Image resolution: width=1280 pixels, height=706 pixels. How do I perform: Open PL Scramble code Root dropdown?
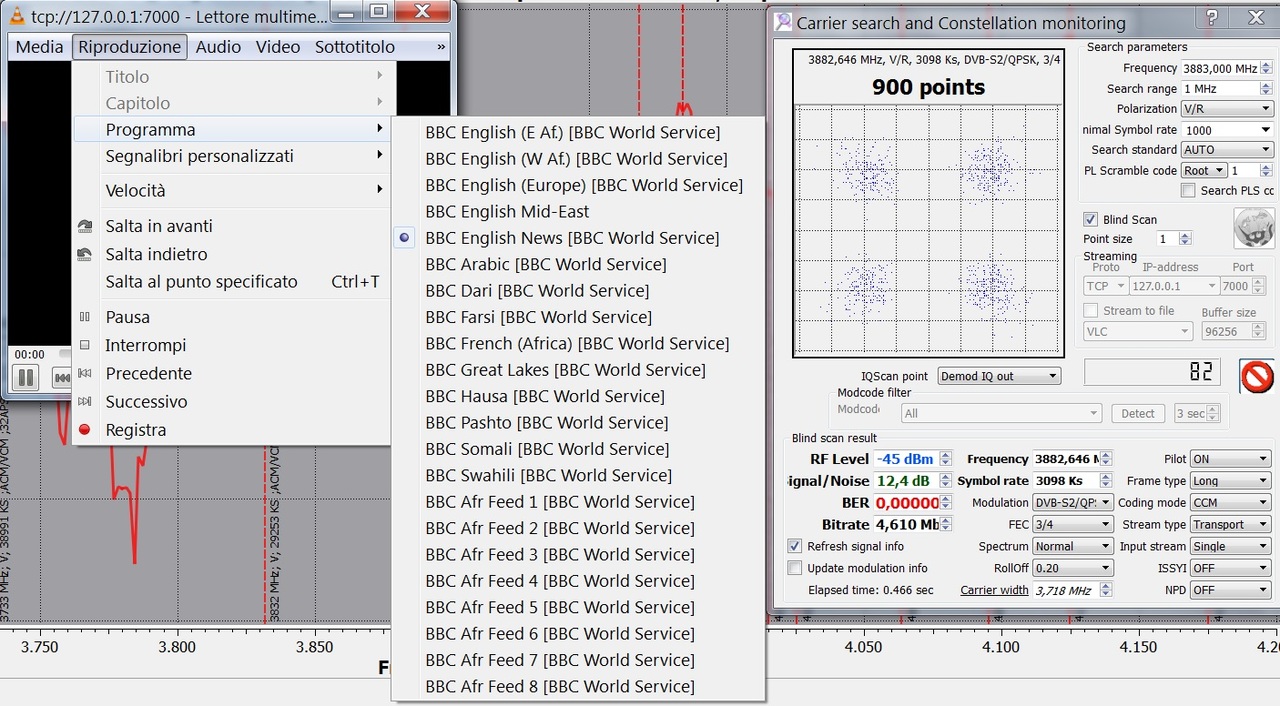point(1203,171)
